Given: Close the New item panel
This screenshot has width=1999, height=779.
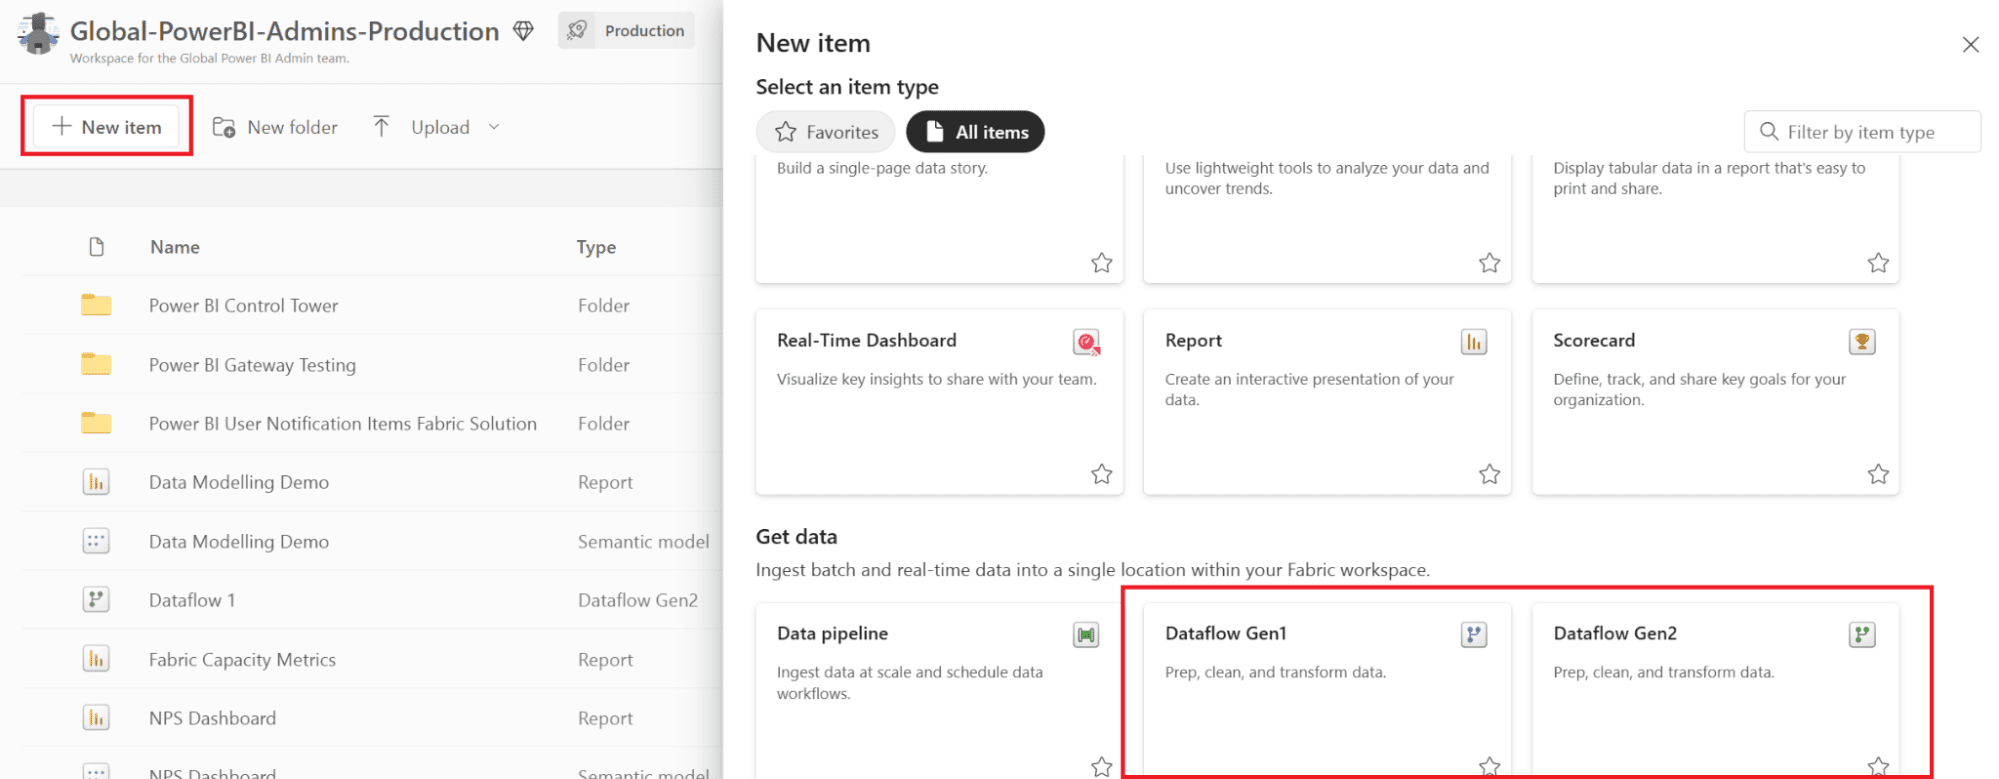Looking at the screenshot, I should pos(1970,45).
